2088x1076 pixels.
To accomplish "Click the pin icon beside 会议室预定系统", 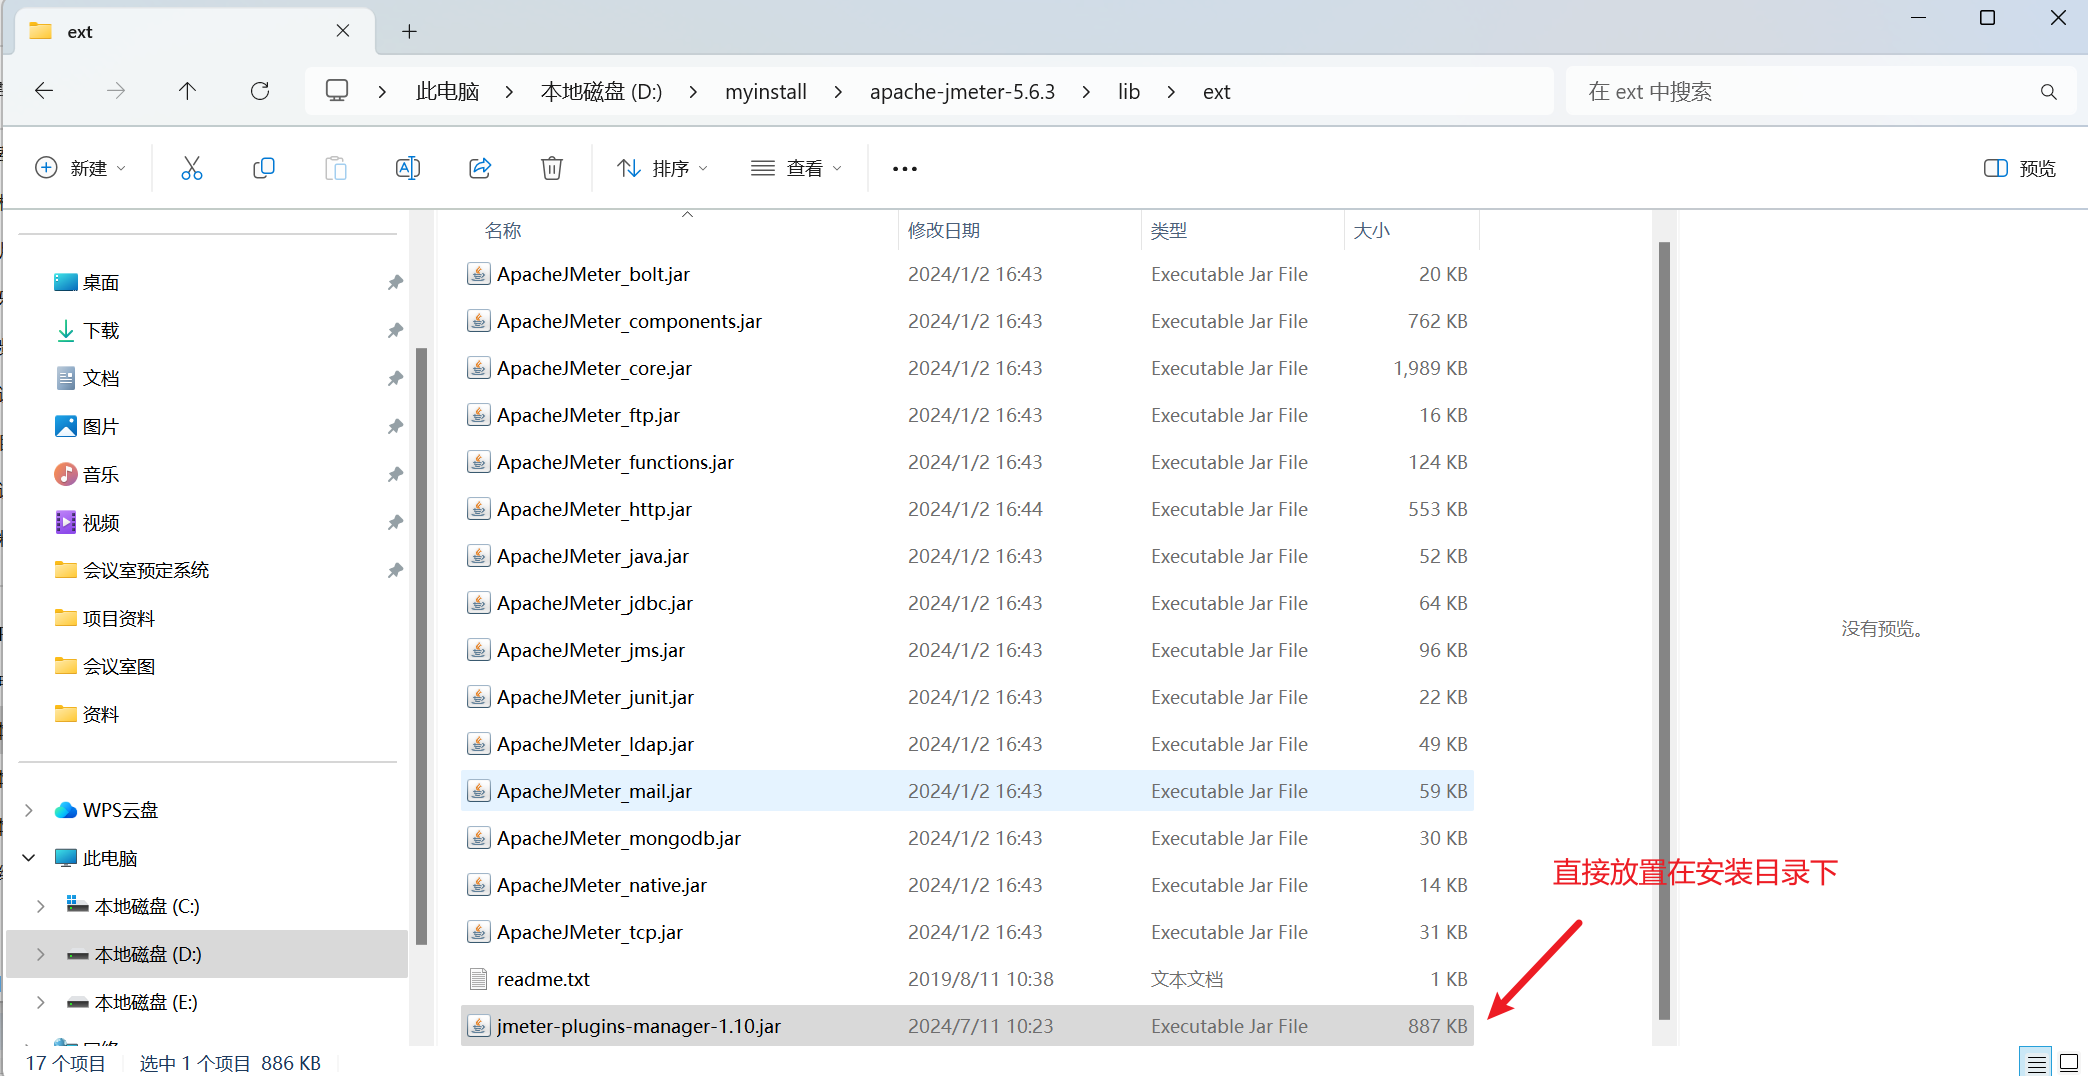I will click(395, 571).
